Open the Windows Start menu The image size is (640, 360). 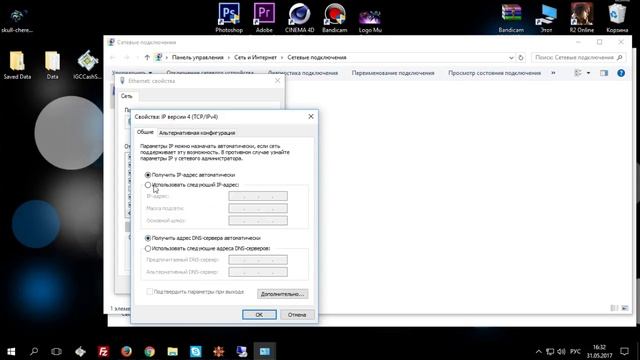pos(11,351)
